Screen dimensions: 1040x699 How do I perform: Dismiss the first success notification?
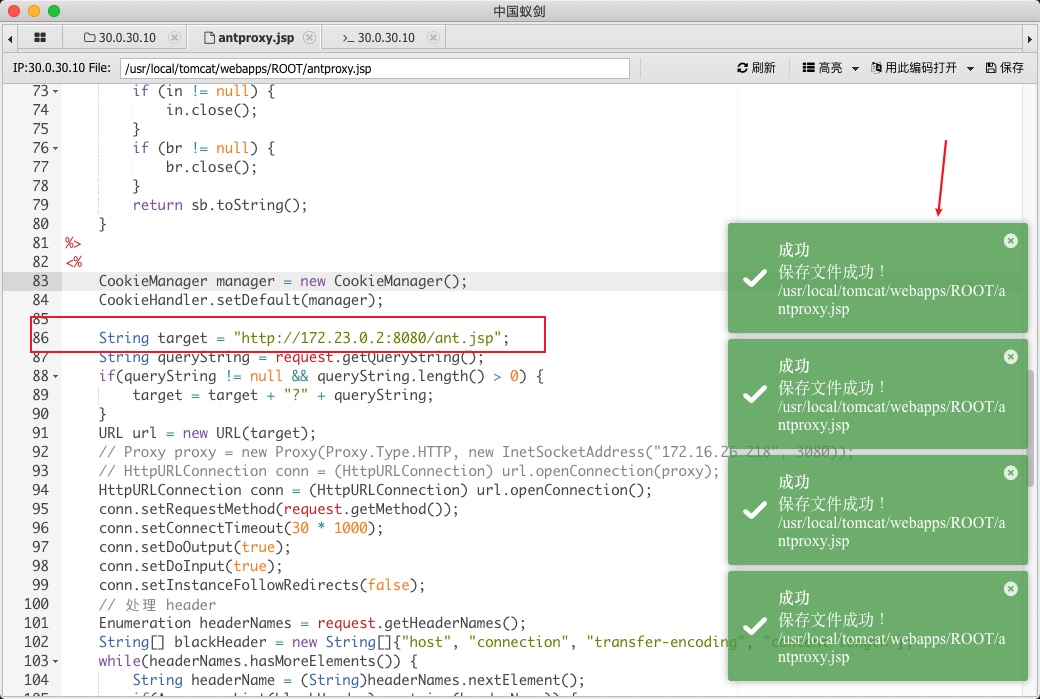1011,241
